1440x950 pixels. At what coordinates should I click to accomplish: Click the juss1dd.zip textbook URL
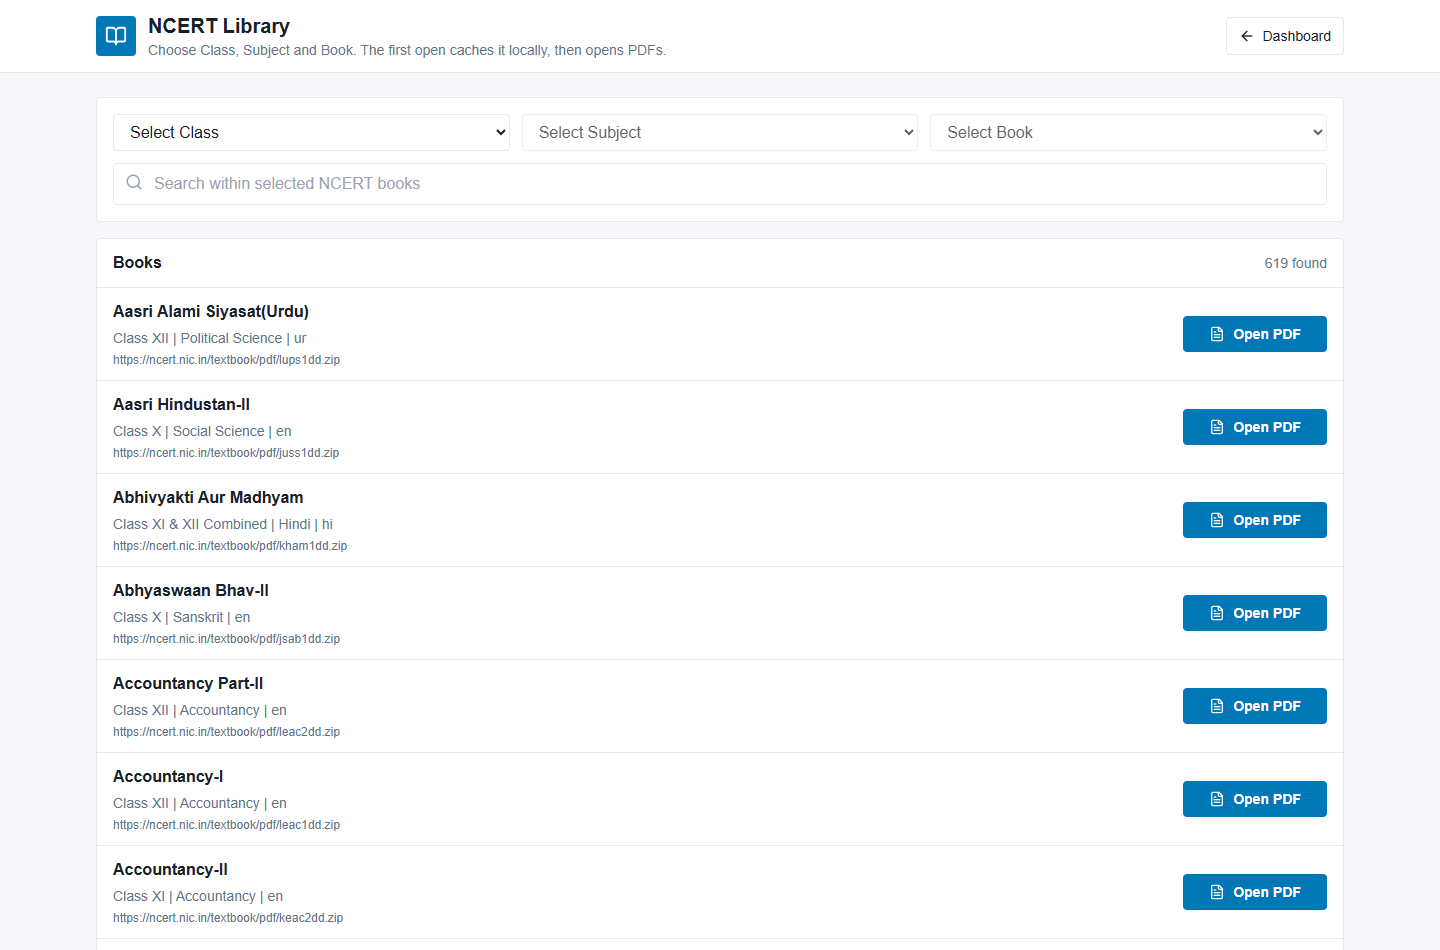click(x=226, y=453)
